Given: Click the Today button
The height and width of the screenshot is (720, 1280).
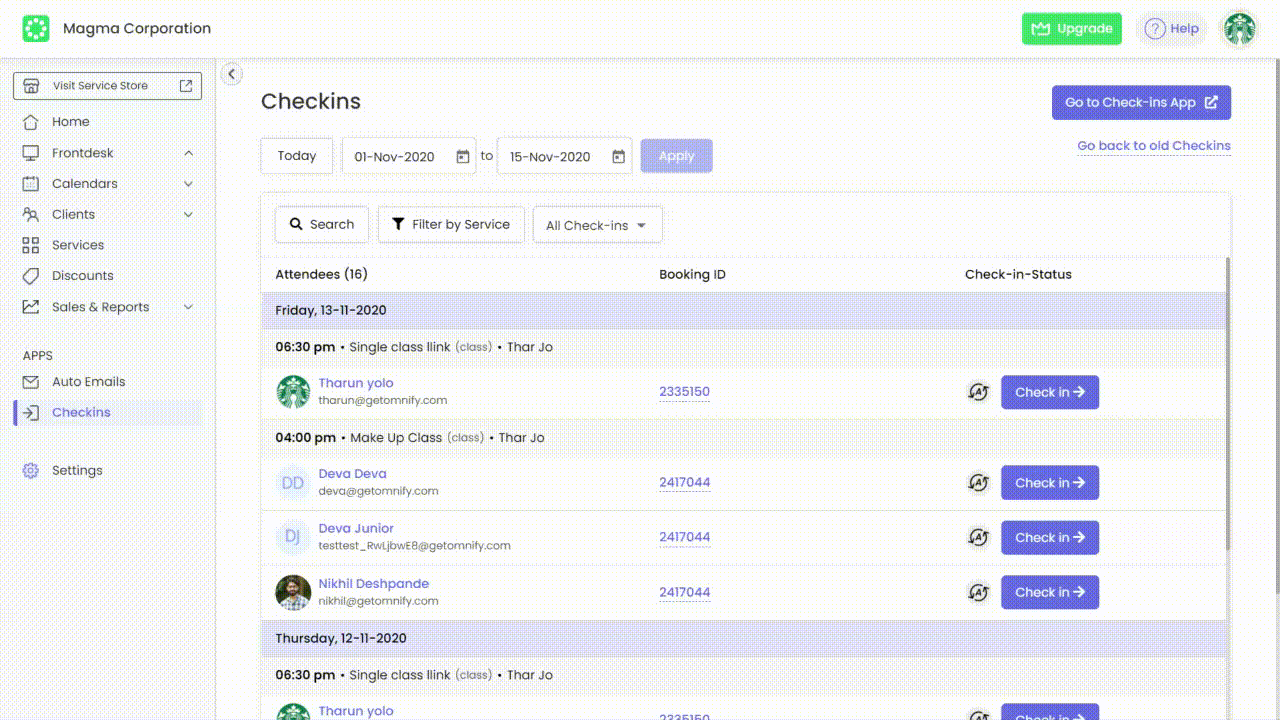Looking at the screenshot, I should point(297,156).
